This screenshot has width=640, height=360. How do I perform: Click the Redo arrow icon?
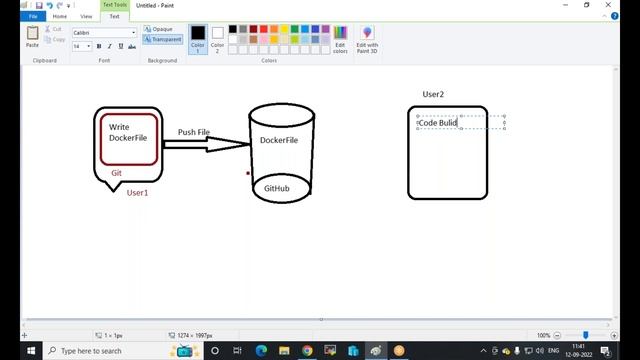pyautogui.click(x=60, y=5)
